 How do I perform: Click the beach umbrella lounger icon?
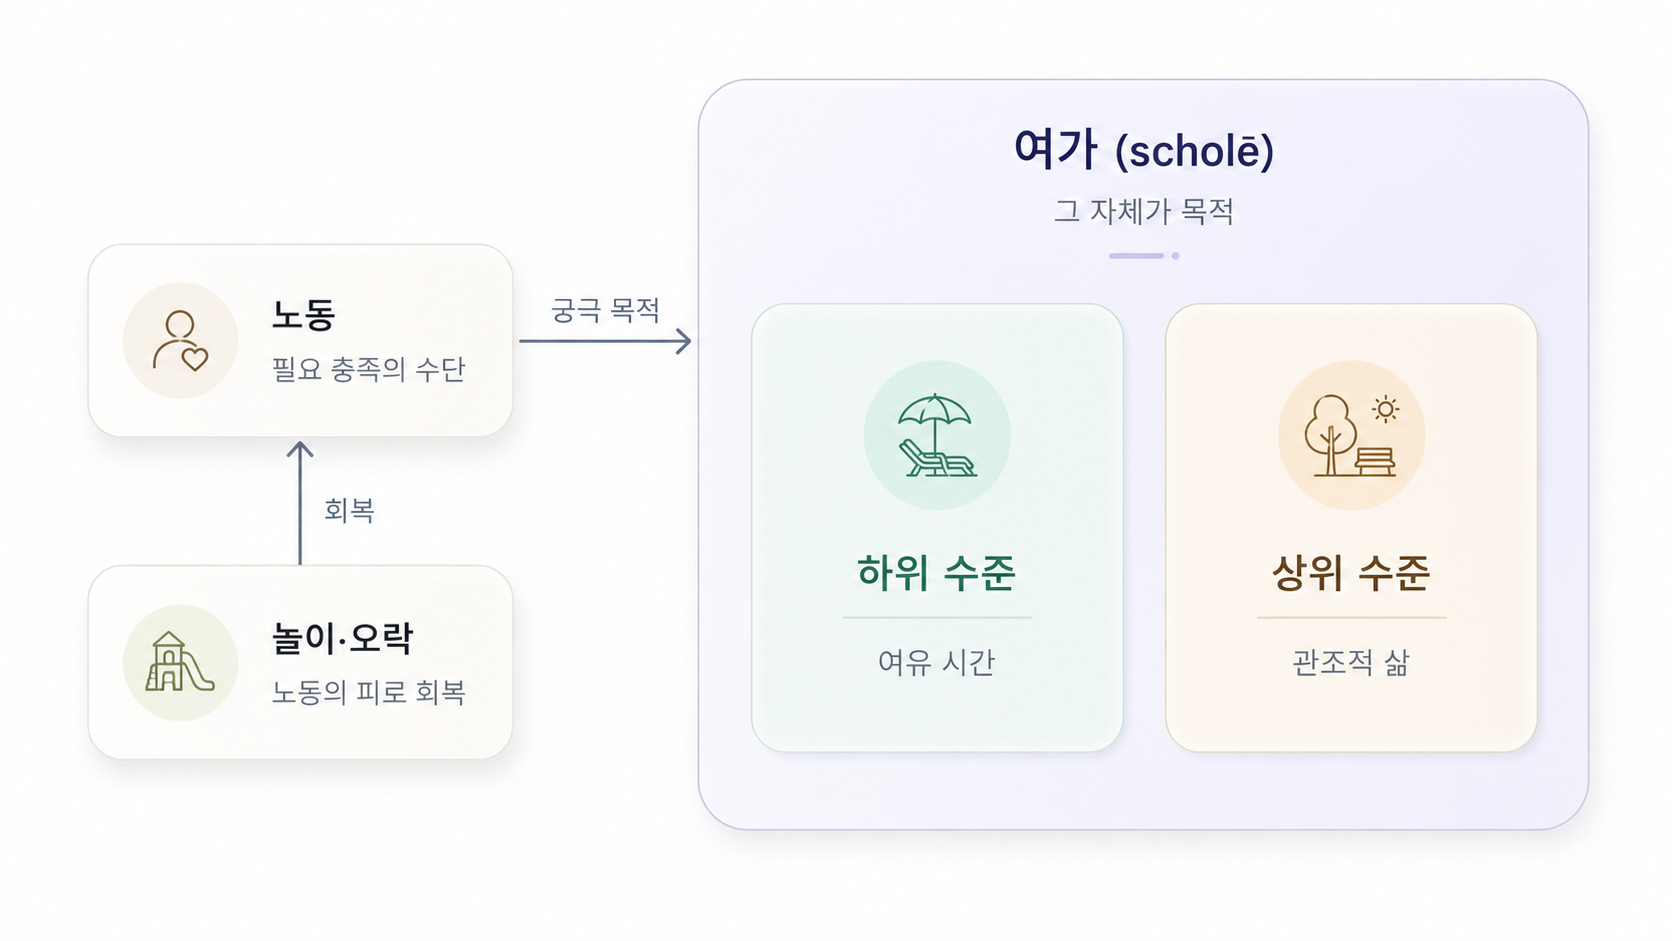(937, 435)
